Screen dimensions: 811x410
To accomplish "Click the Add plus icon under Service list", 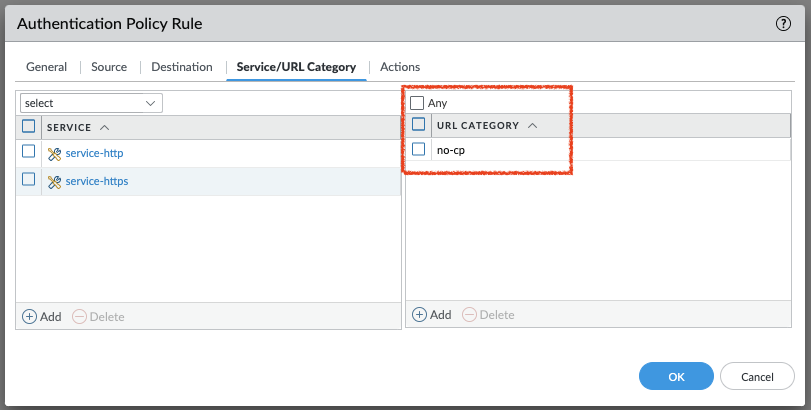I will coord(29,316).
